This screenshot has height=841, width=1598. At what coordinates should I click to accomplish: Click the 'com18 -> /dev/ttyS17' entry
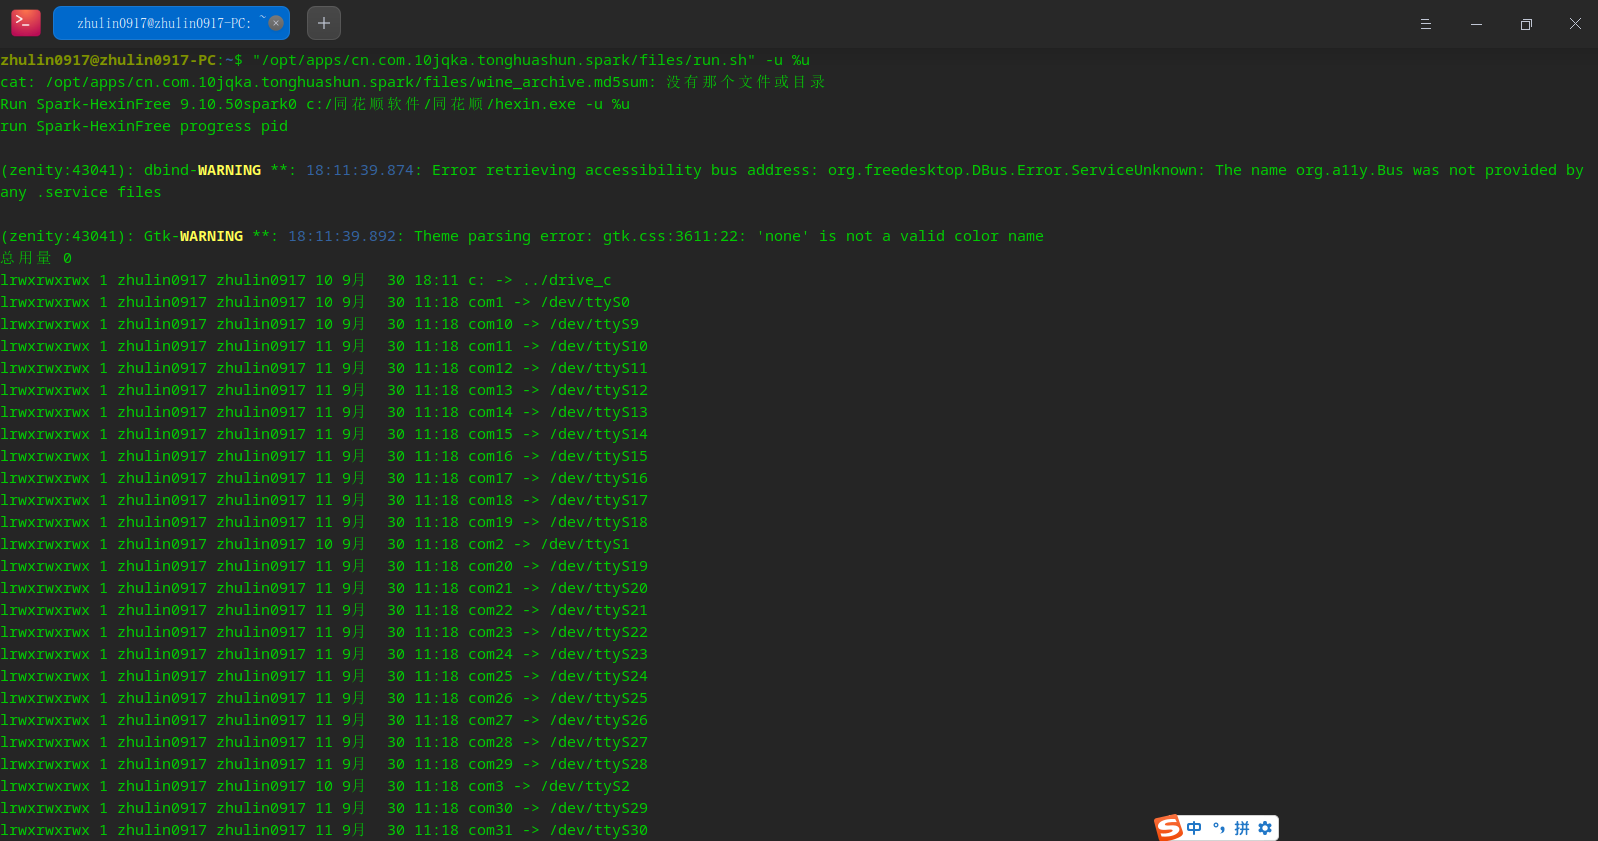(558, 500)
